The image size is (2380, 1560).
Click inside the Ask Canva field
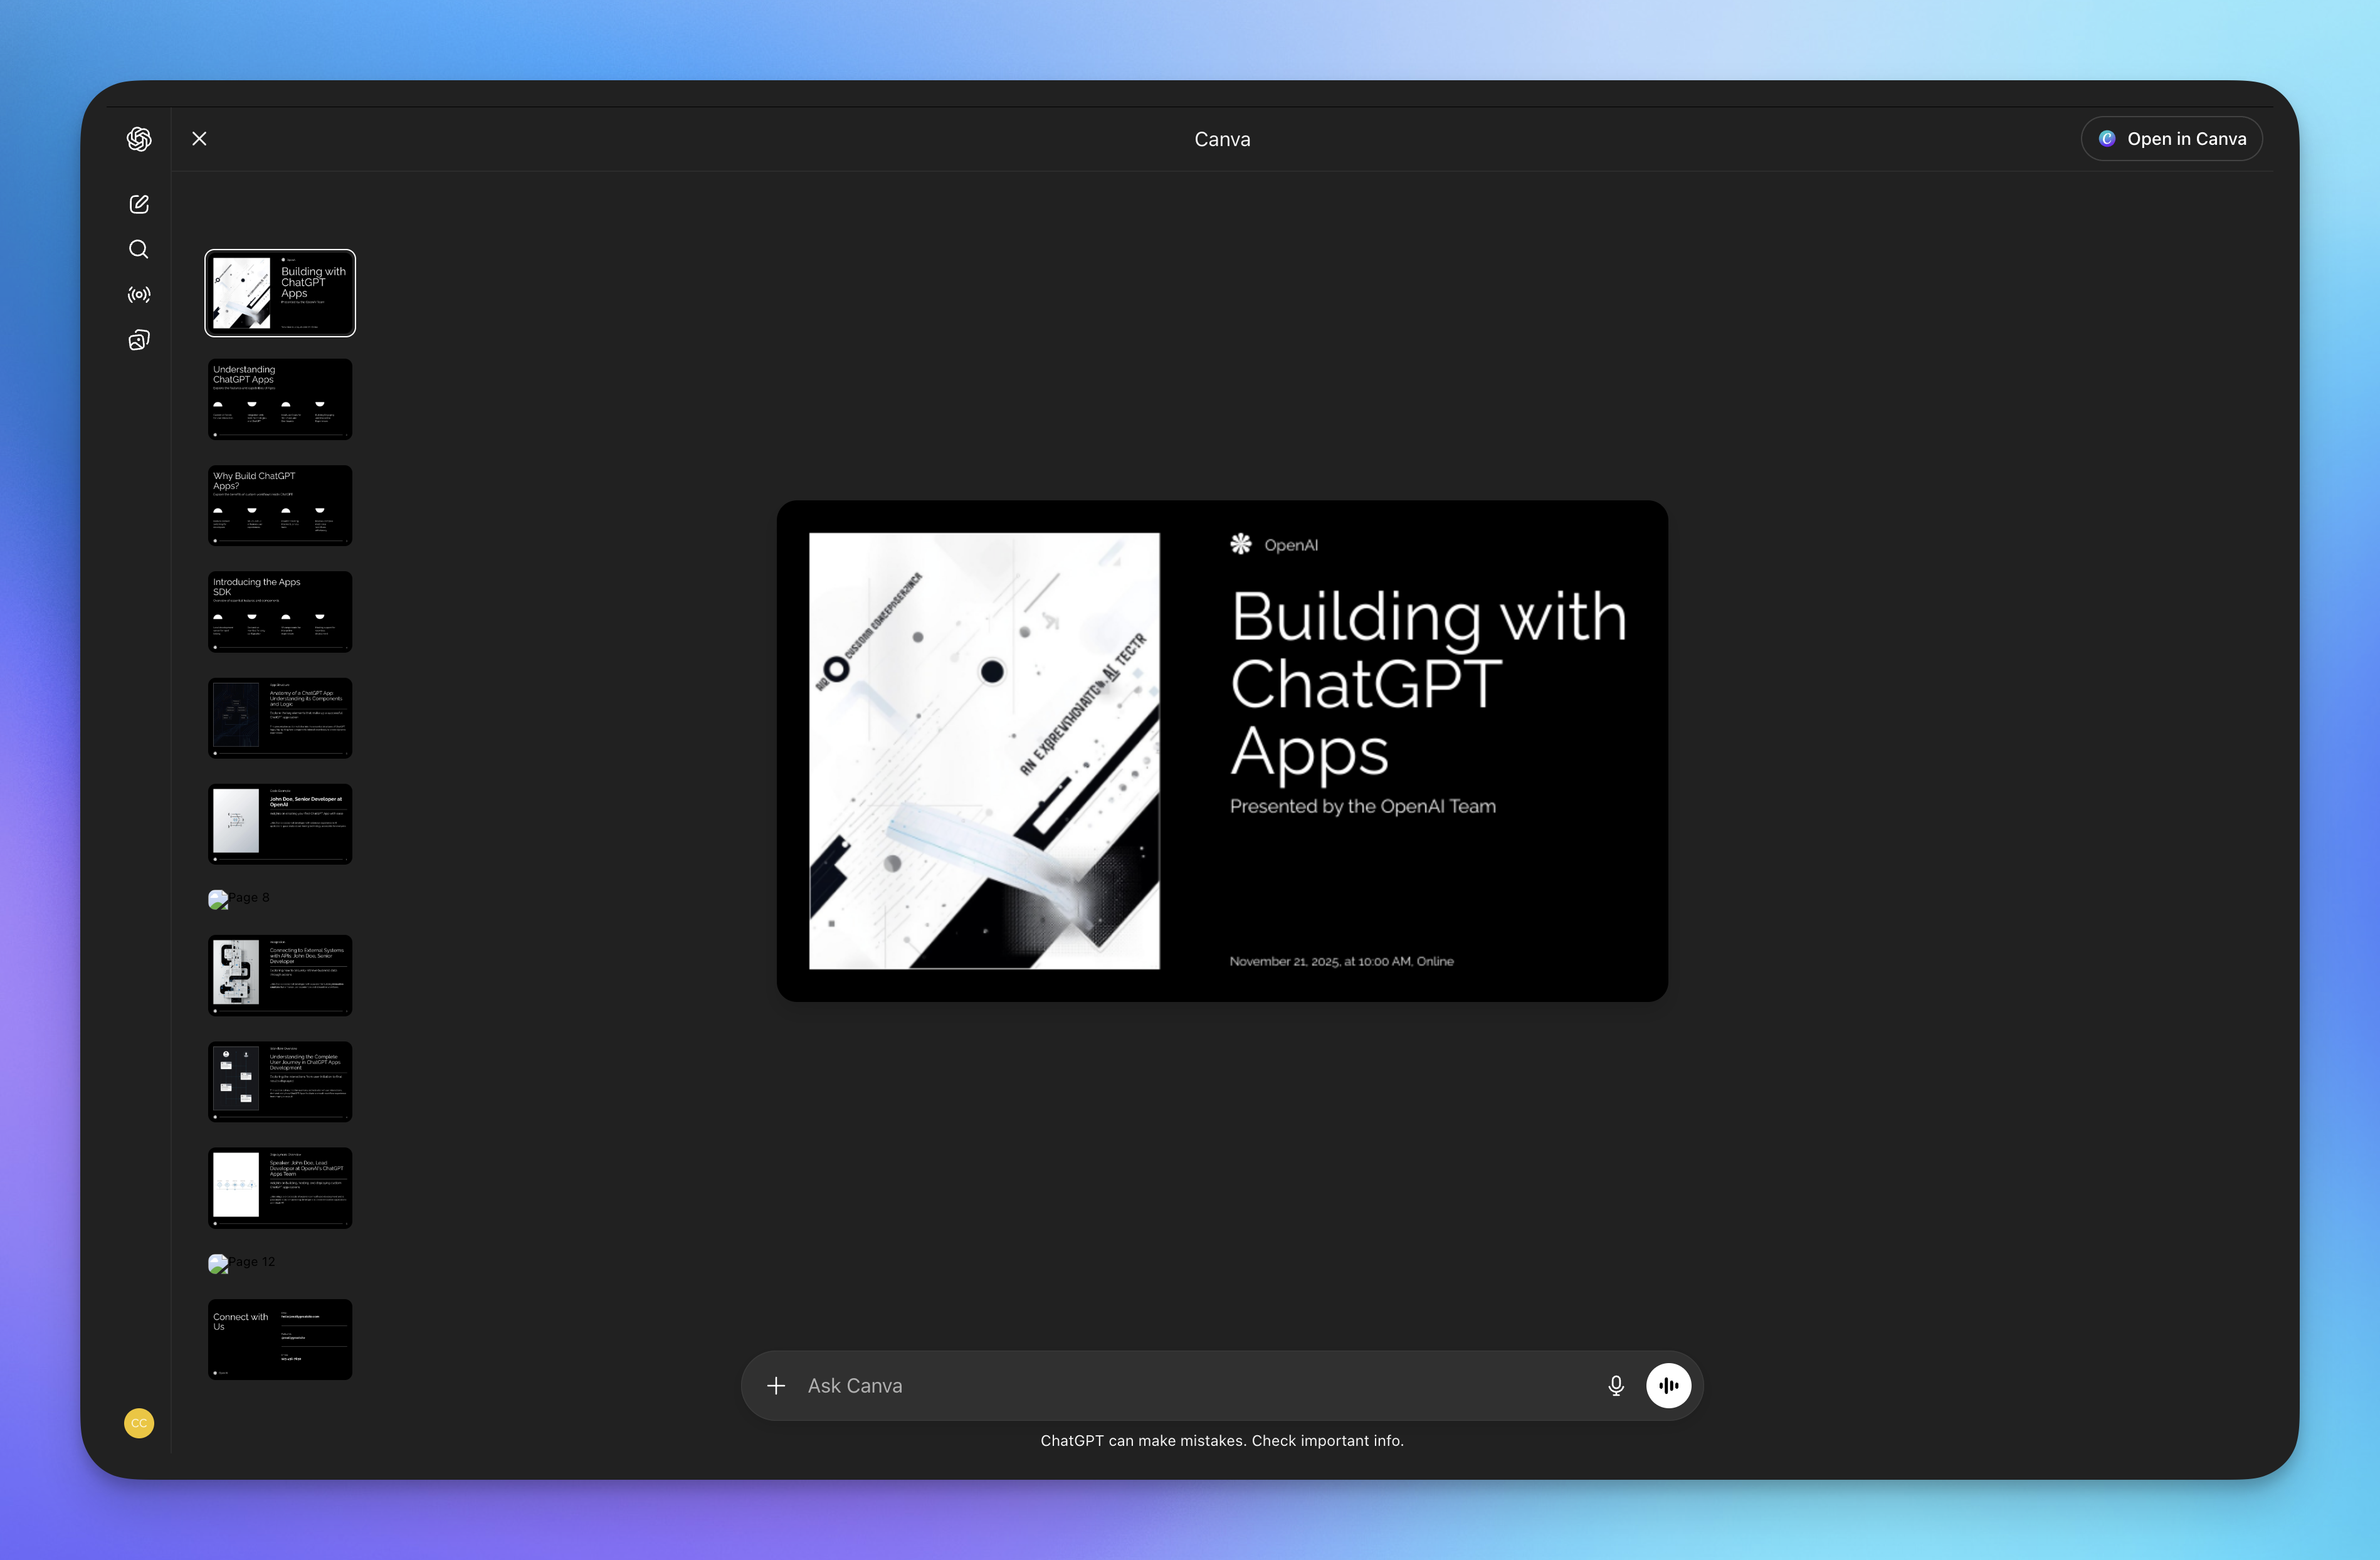point(1100,1385)
